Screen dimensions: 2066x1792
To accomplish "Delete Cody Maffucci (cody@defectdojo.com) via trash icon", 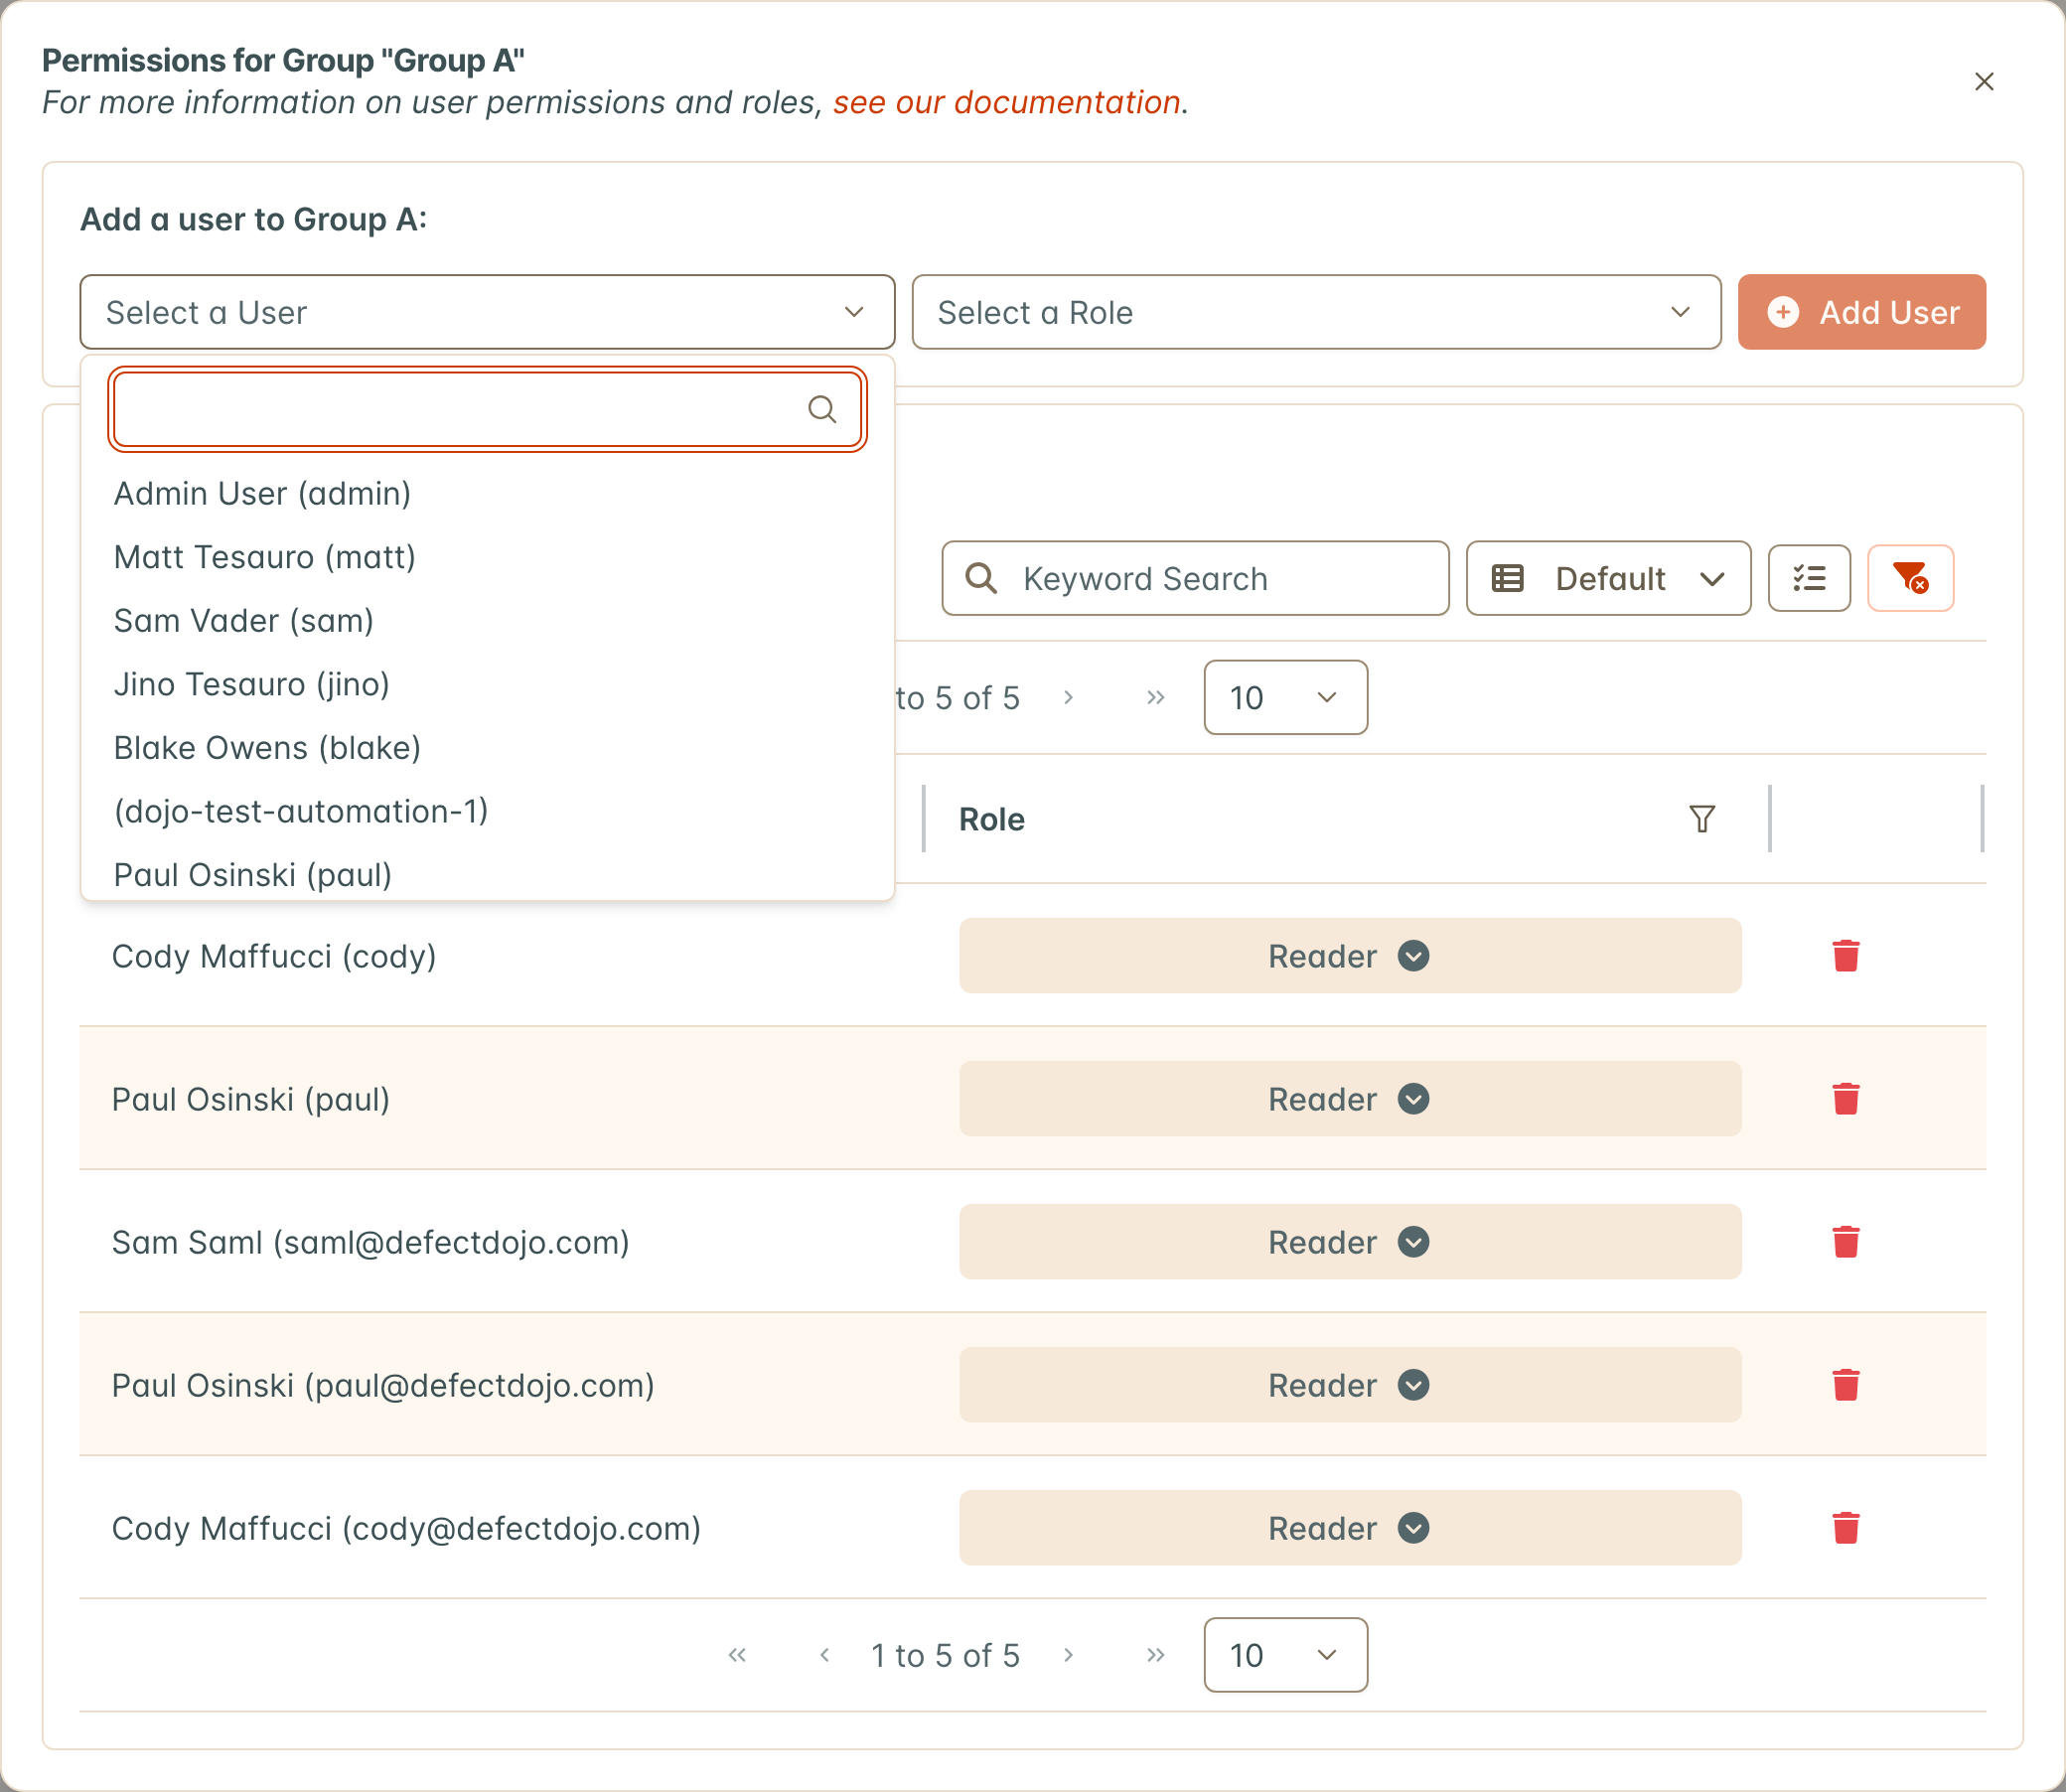I will (1845, 1527).
